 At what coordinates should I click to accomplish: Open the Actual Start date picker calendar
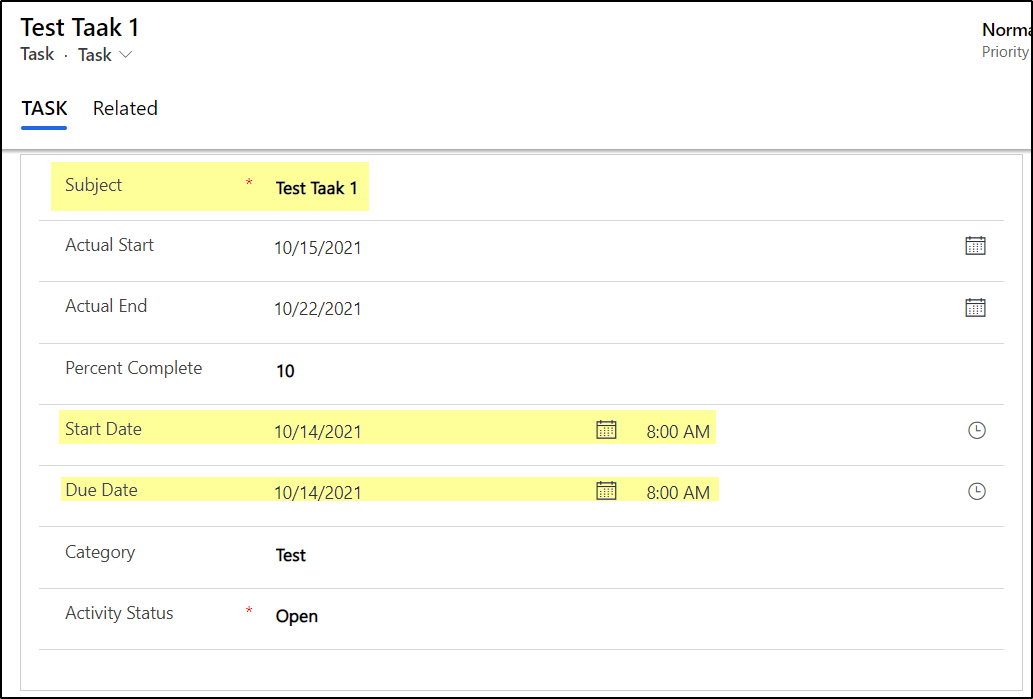click(x=975, y=245)
